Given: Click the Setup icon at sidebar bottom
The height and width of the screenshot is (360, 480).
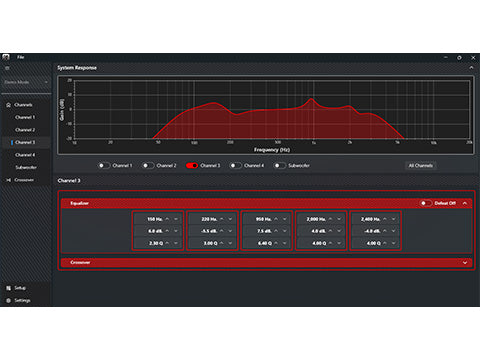Looking at the screenshot, I should [8, 288].
